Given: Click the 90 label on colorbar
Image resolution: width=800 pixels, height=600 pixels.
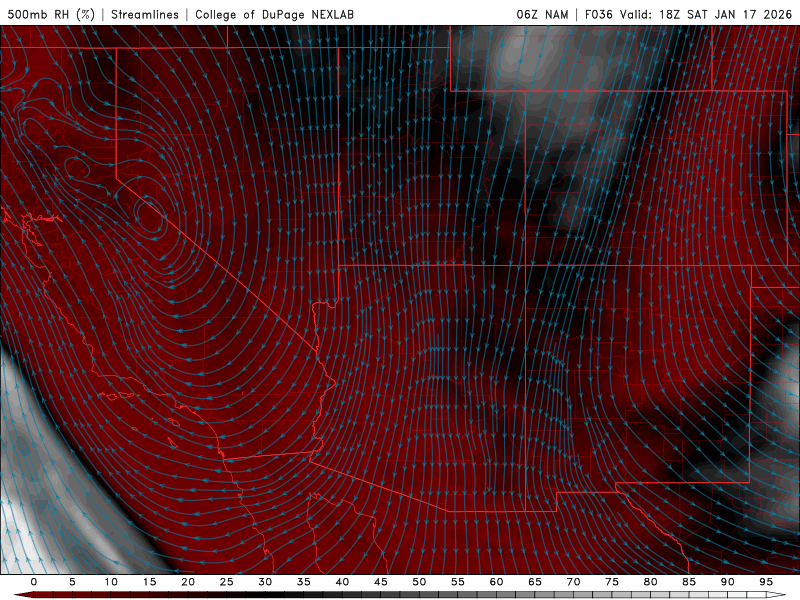Looking at the screenshot, I should click(x=727, y=582).
